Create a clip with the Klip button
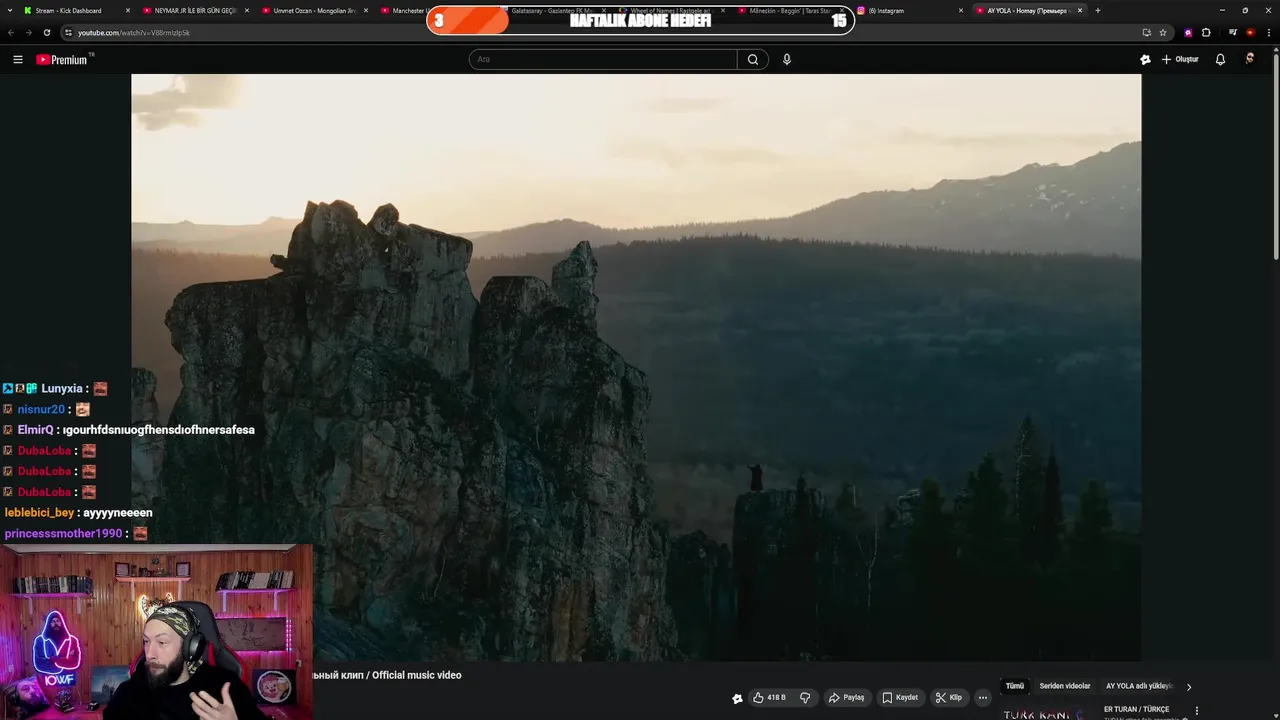Image resolution: width=1280 pixels, height=720 pixels. 949,698
